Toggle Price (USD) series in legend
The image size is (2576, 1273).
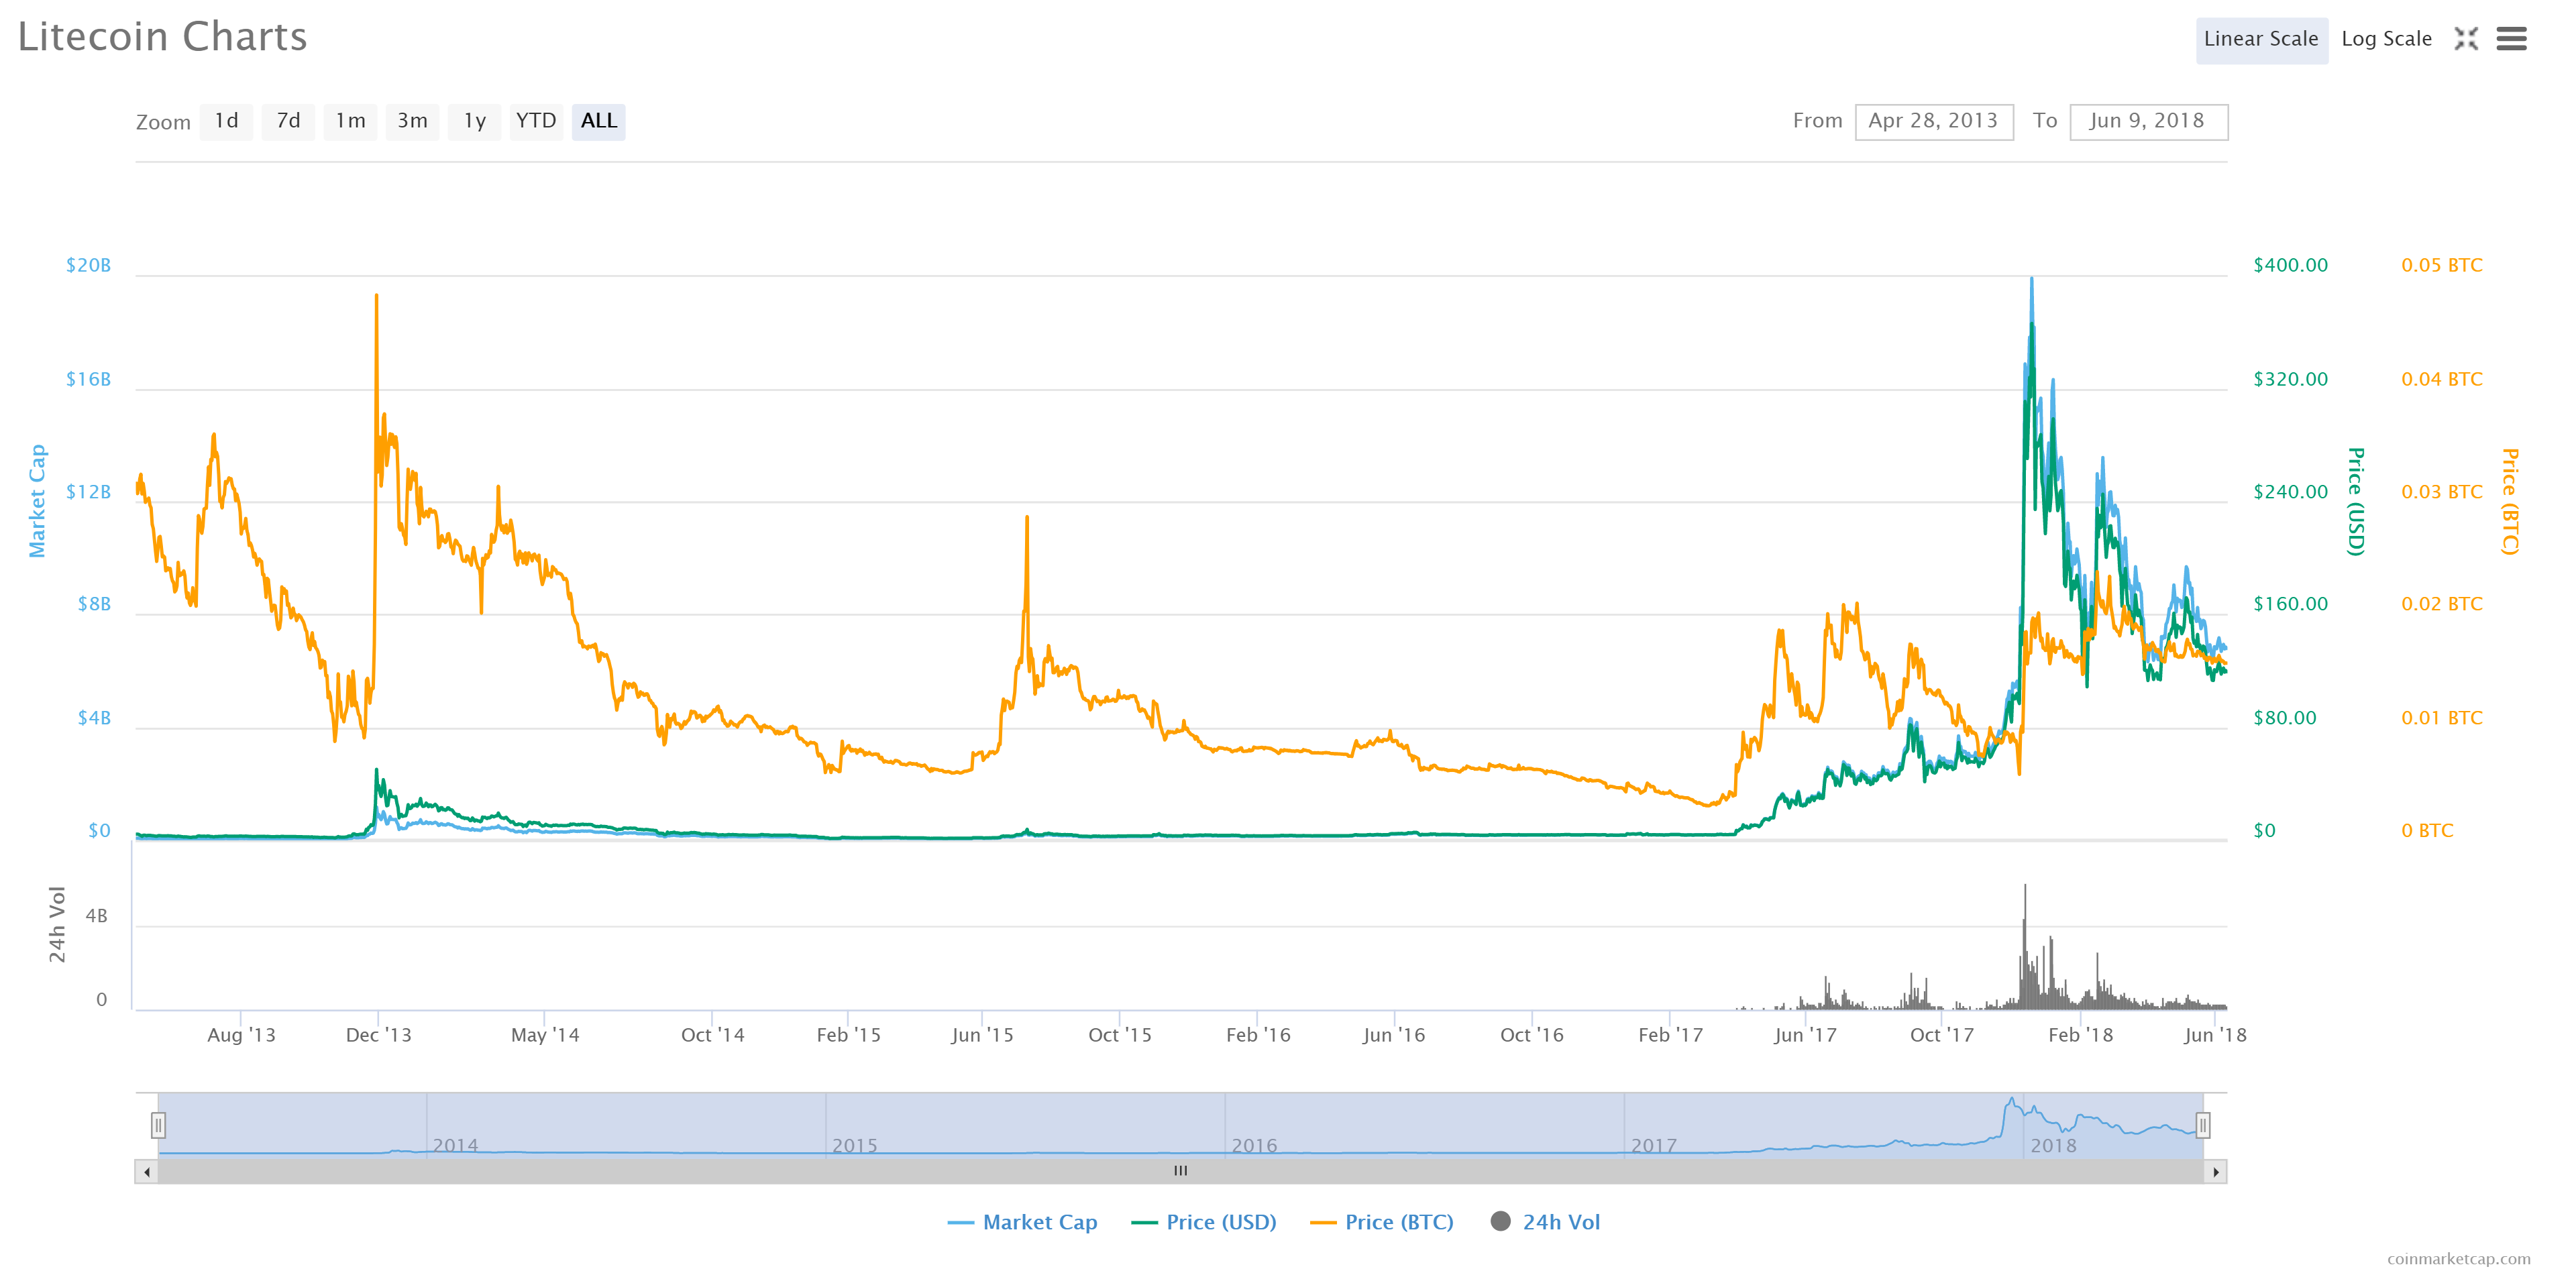click(x=1204, y=1222)
